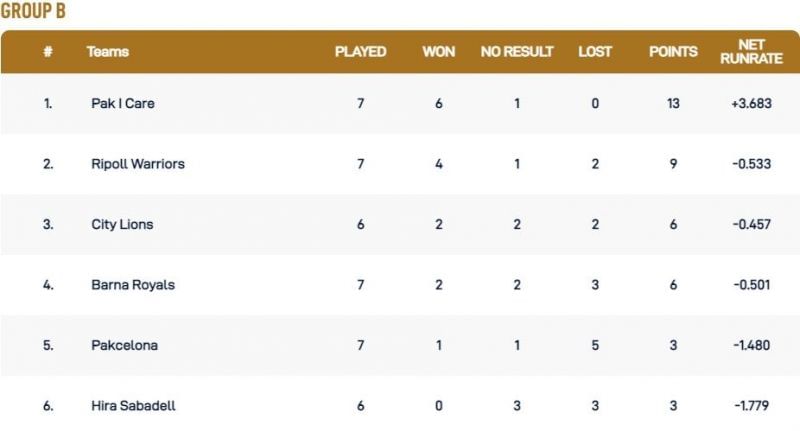Image resolution: width=800 pixels, height=431 pixels.
Task: Click the LOST column header
Action: coord(595,52)
